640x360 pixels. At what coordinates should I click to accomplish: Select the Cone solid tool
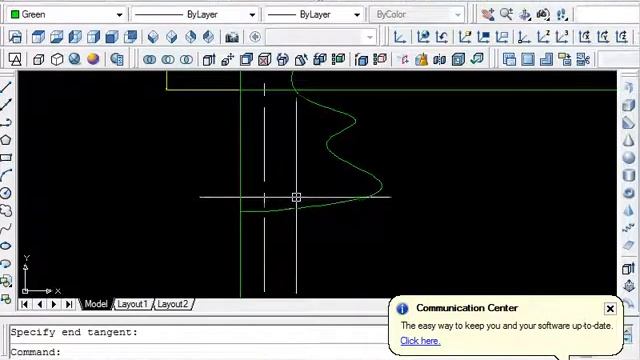click(629, 140)
